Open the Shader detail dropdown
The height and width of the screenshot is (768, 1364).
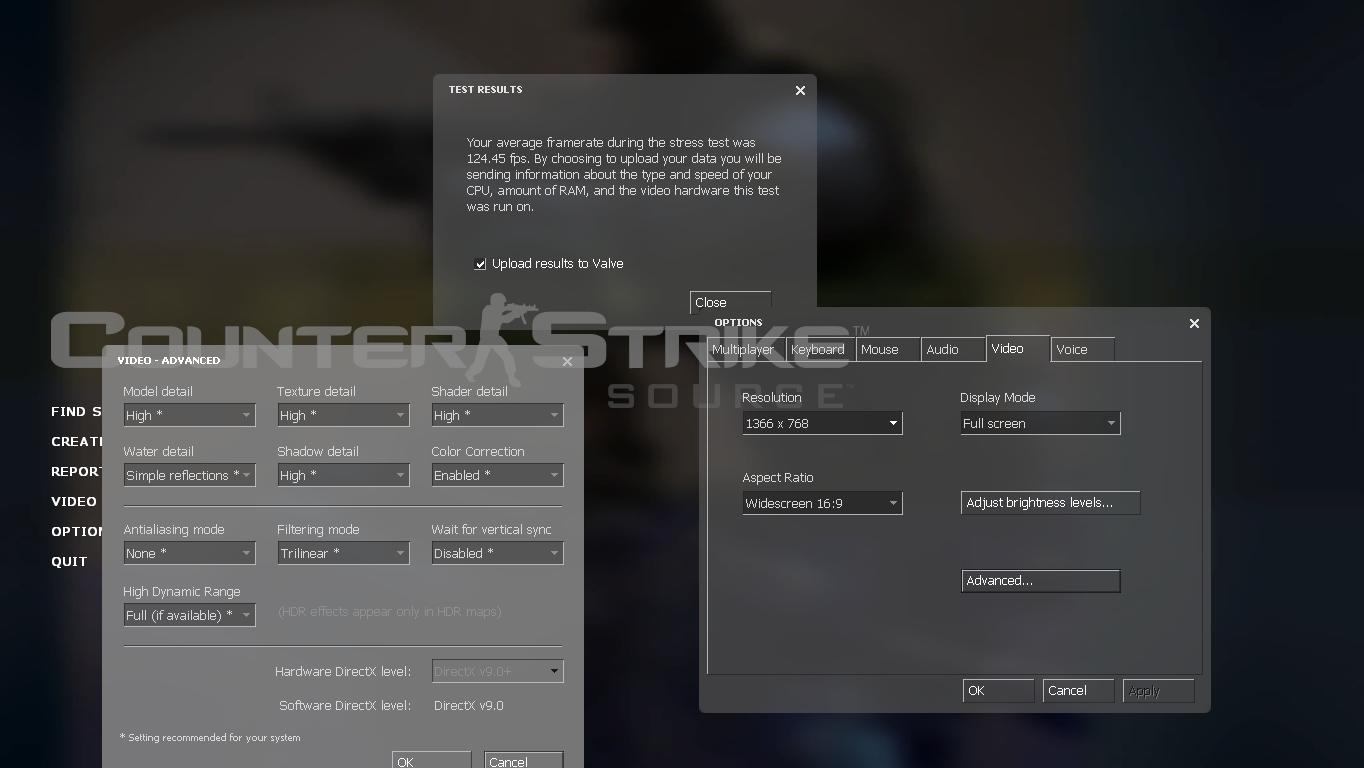(x=497, y=415)
